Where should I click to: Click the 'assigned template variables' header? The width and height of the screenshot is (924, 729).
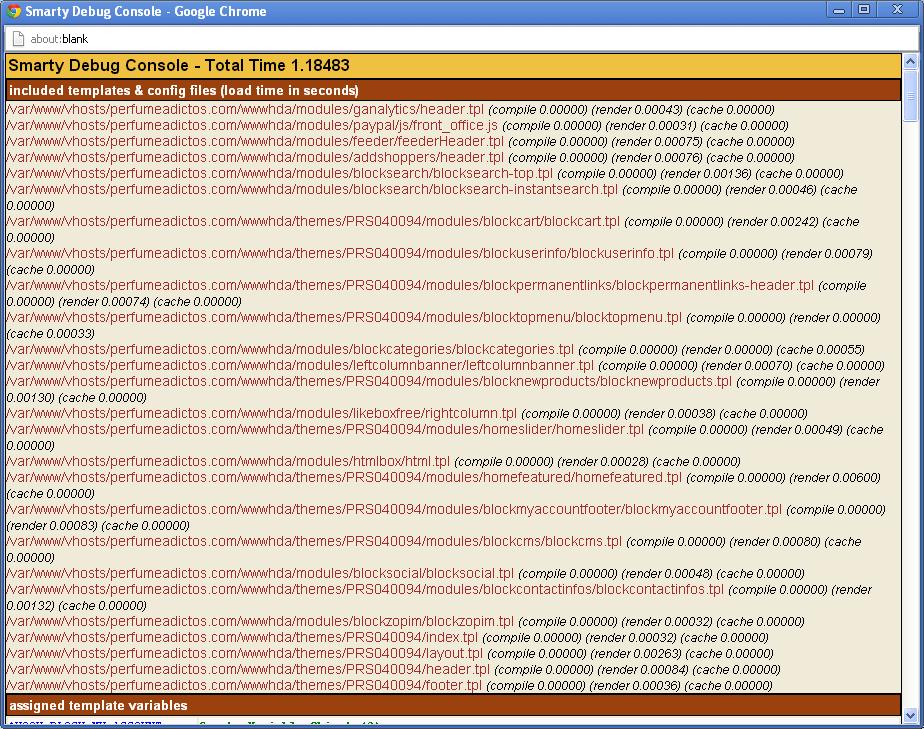pyautogui.click(x=98, y=705)
